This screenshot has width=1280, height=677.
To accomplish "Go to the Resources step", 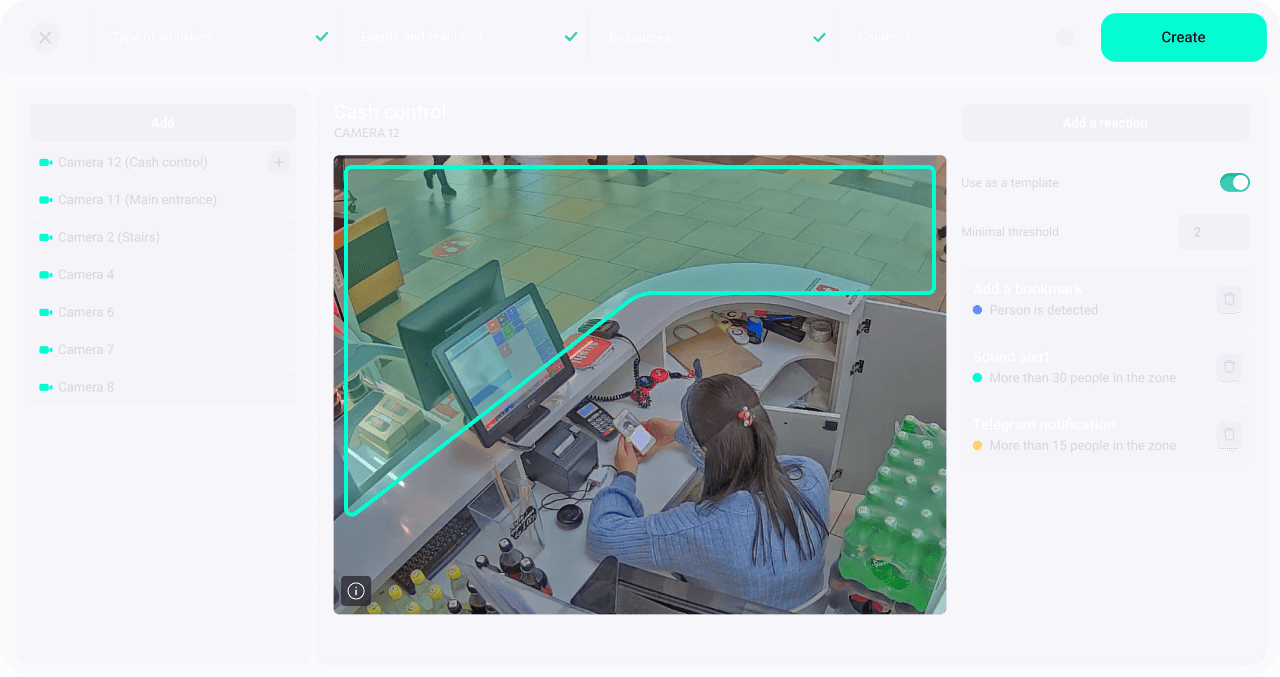I will coord(639,37).
